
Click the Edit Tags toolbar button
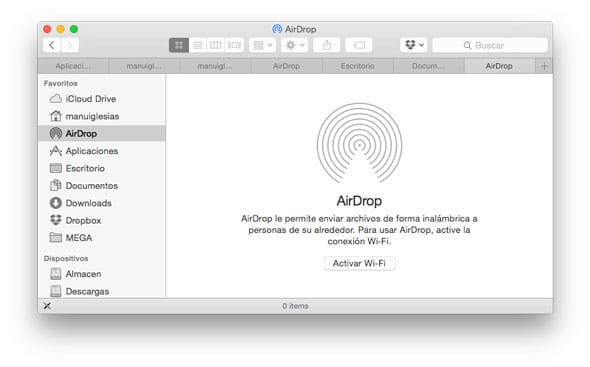(x=359, y=45)
